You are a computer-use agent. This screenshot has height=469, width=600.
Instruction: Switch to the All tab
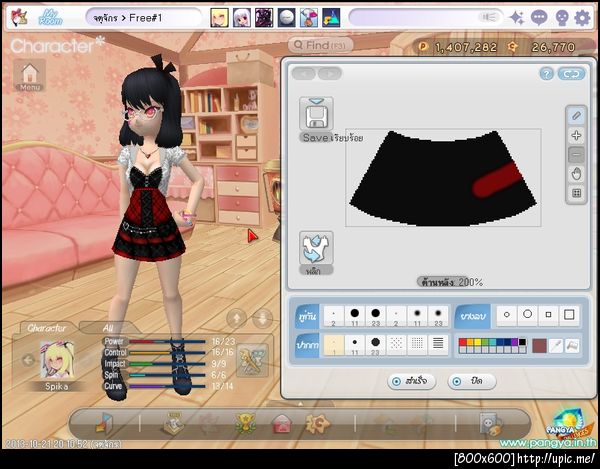[x=108, y=328]
